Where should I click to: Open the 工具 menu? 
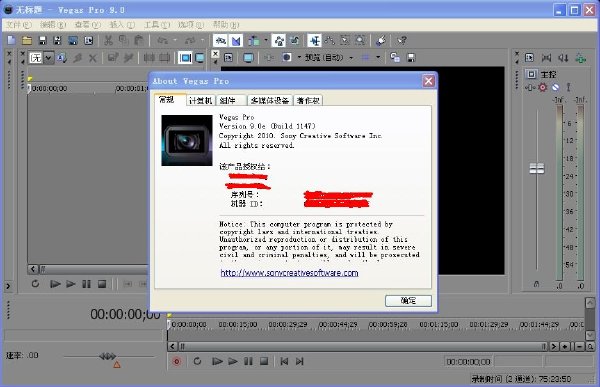click(x=157, y=25)
